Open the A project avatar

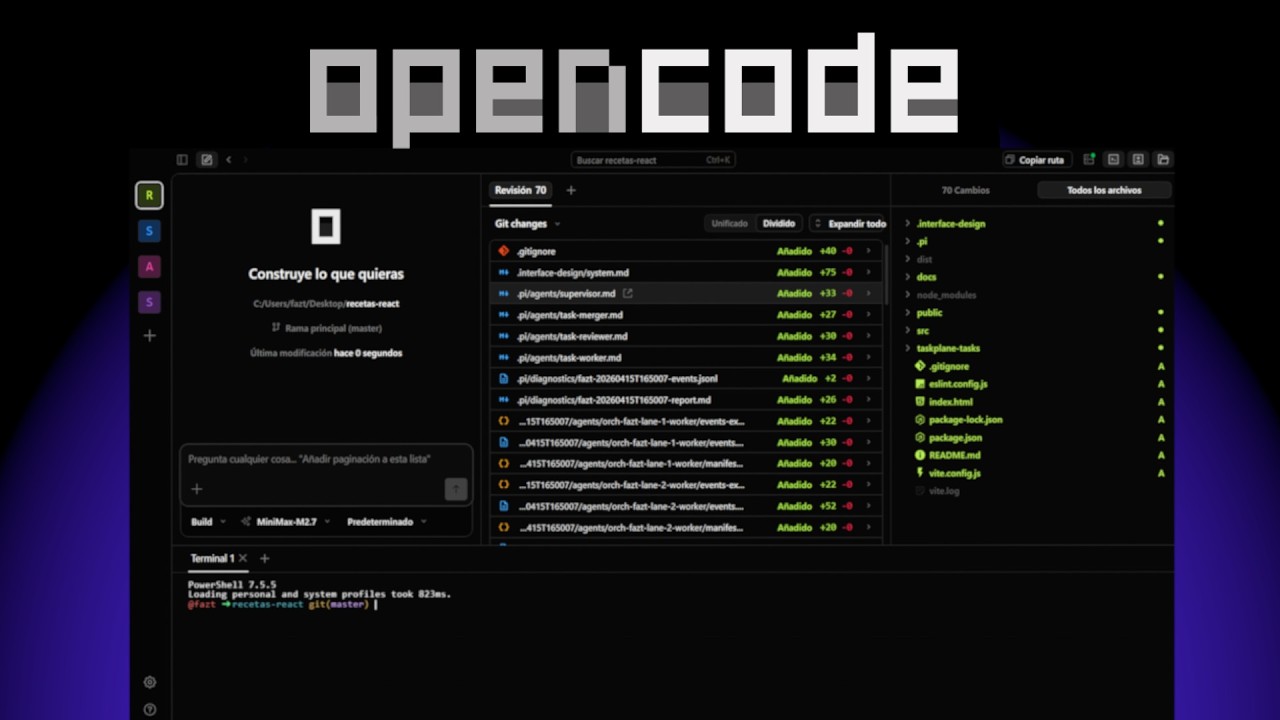coord(149,267)
